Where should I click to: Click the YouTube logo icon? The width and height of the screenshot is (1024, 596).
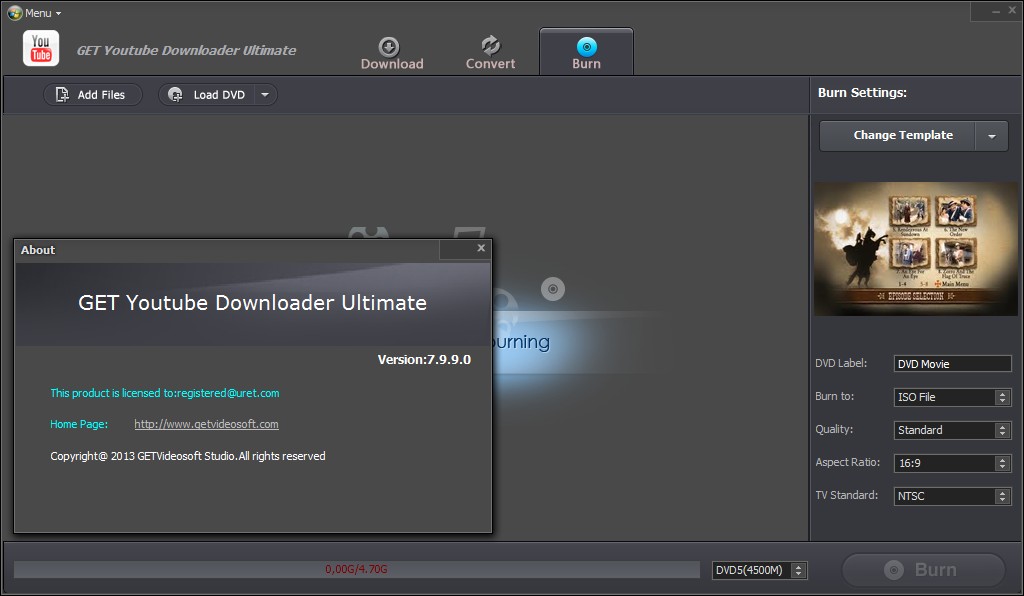tap(41, 48)
